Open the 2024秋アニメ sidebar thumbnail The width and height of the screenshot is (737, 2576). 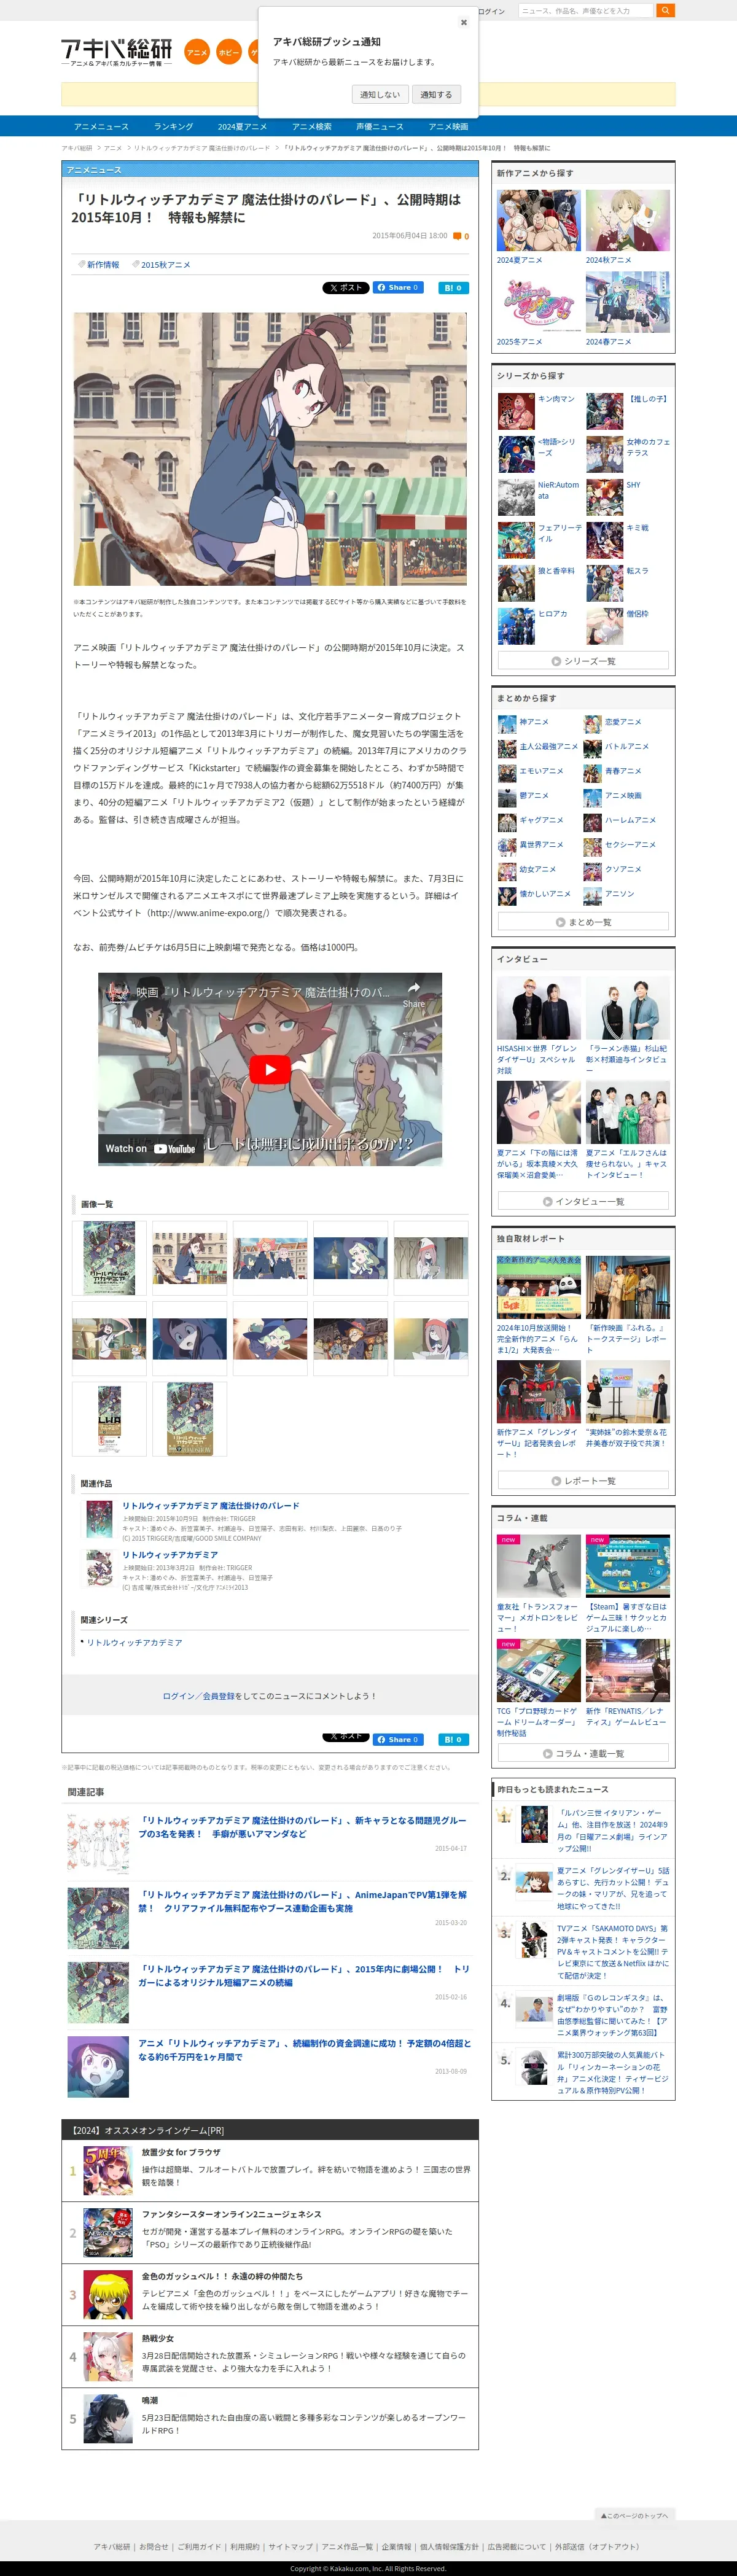627,220
